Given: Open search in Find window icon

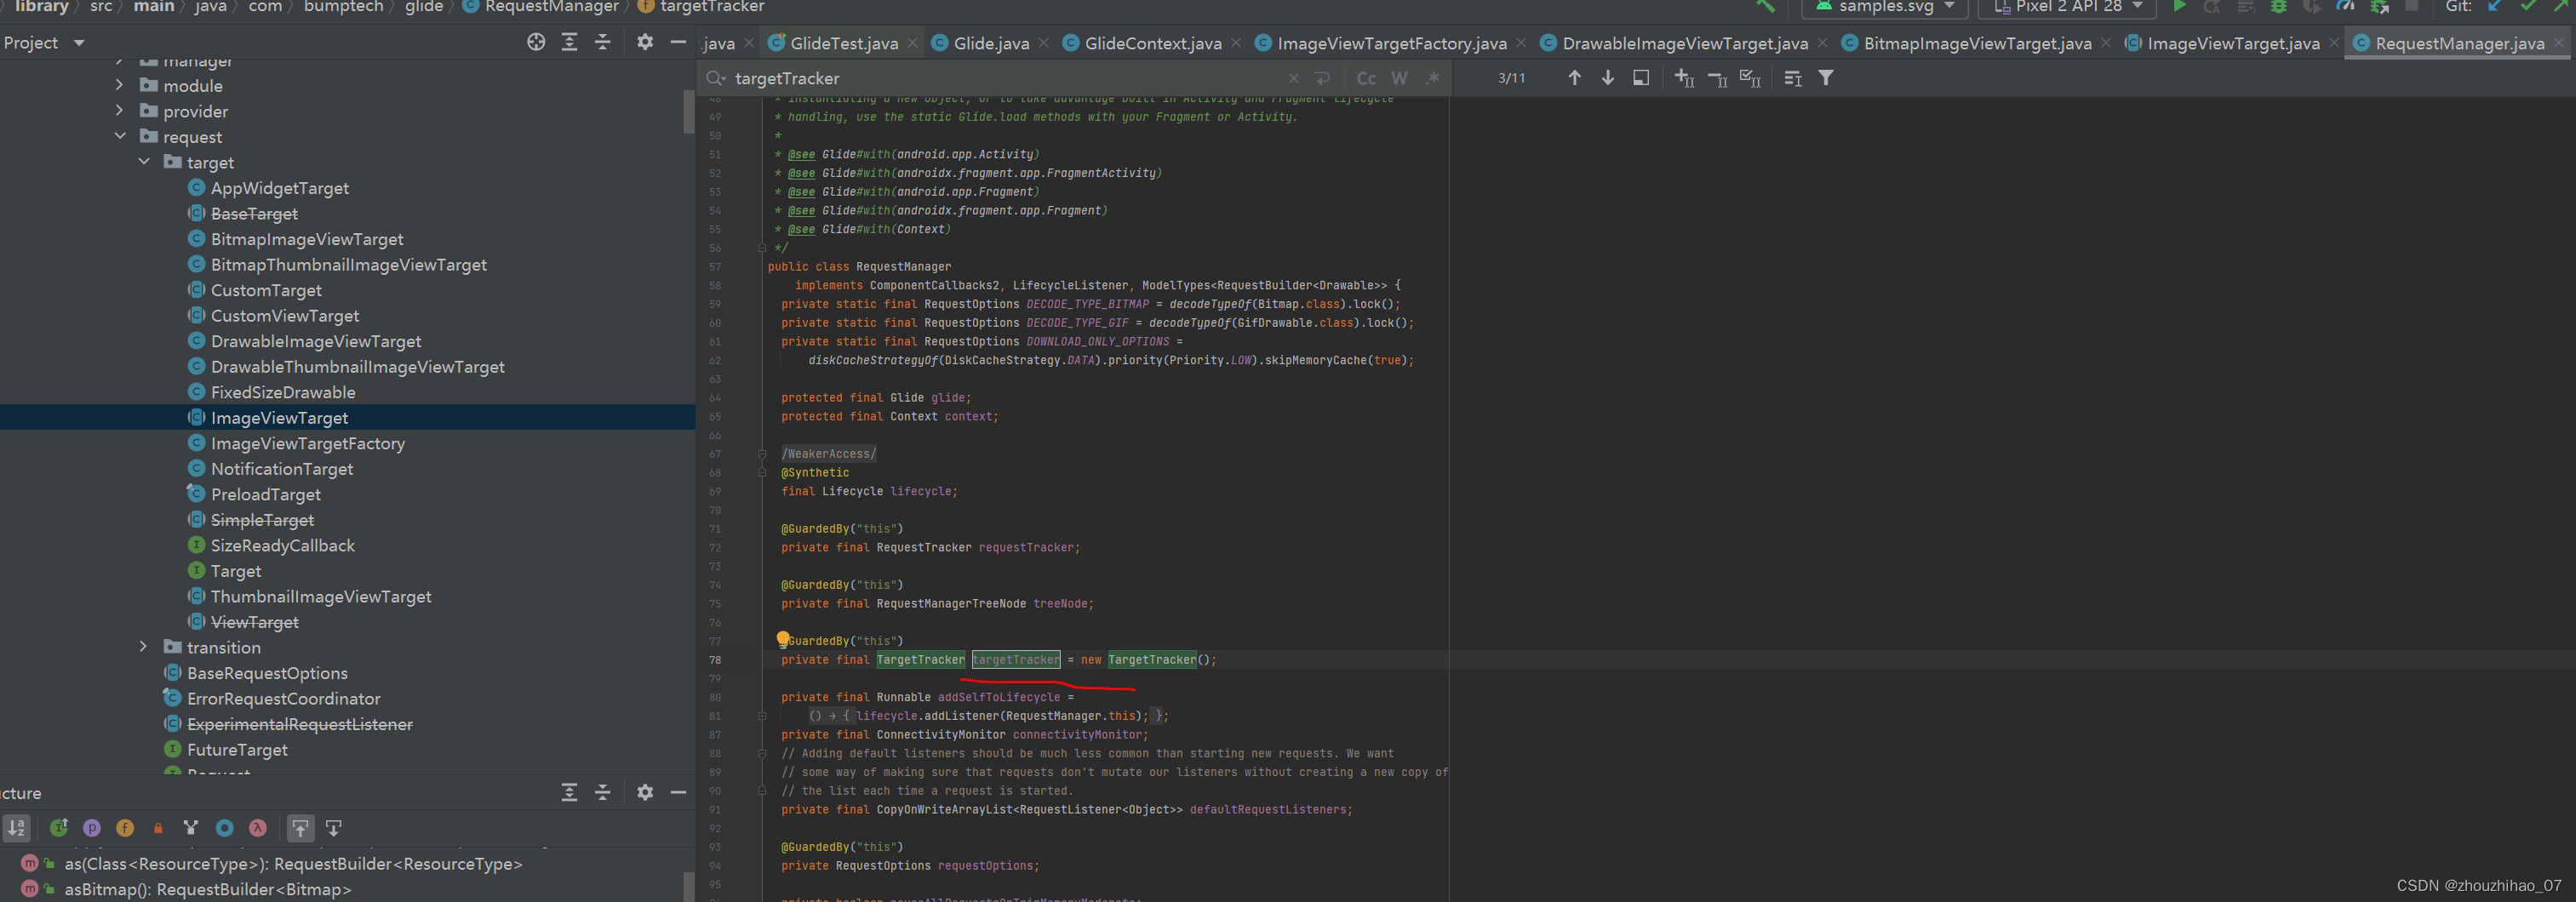Looking at the screenshot, I should [x=1793, y=78].
